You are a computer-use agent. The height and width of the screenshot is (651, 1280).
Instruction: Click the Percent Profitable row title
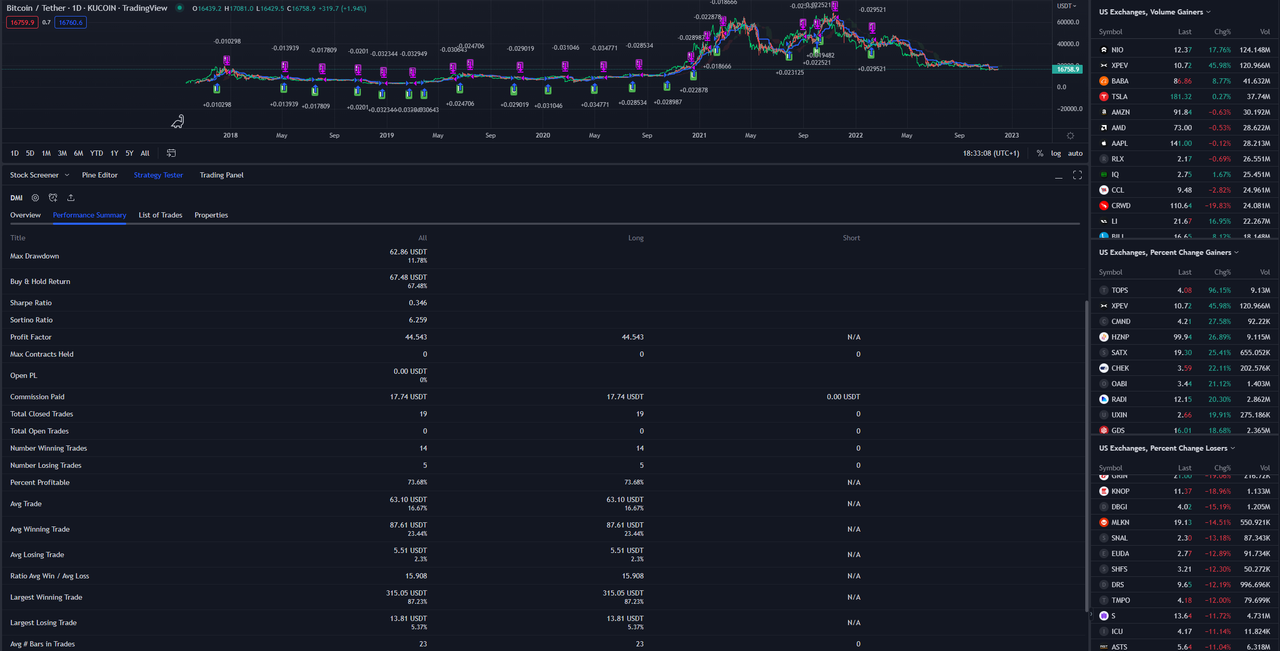click(38, 483)
